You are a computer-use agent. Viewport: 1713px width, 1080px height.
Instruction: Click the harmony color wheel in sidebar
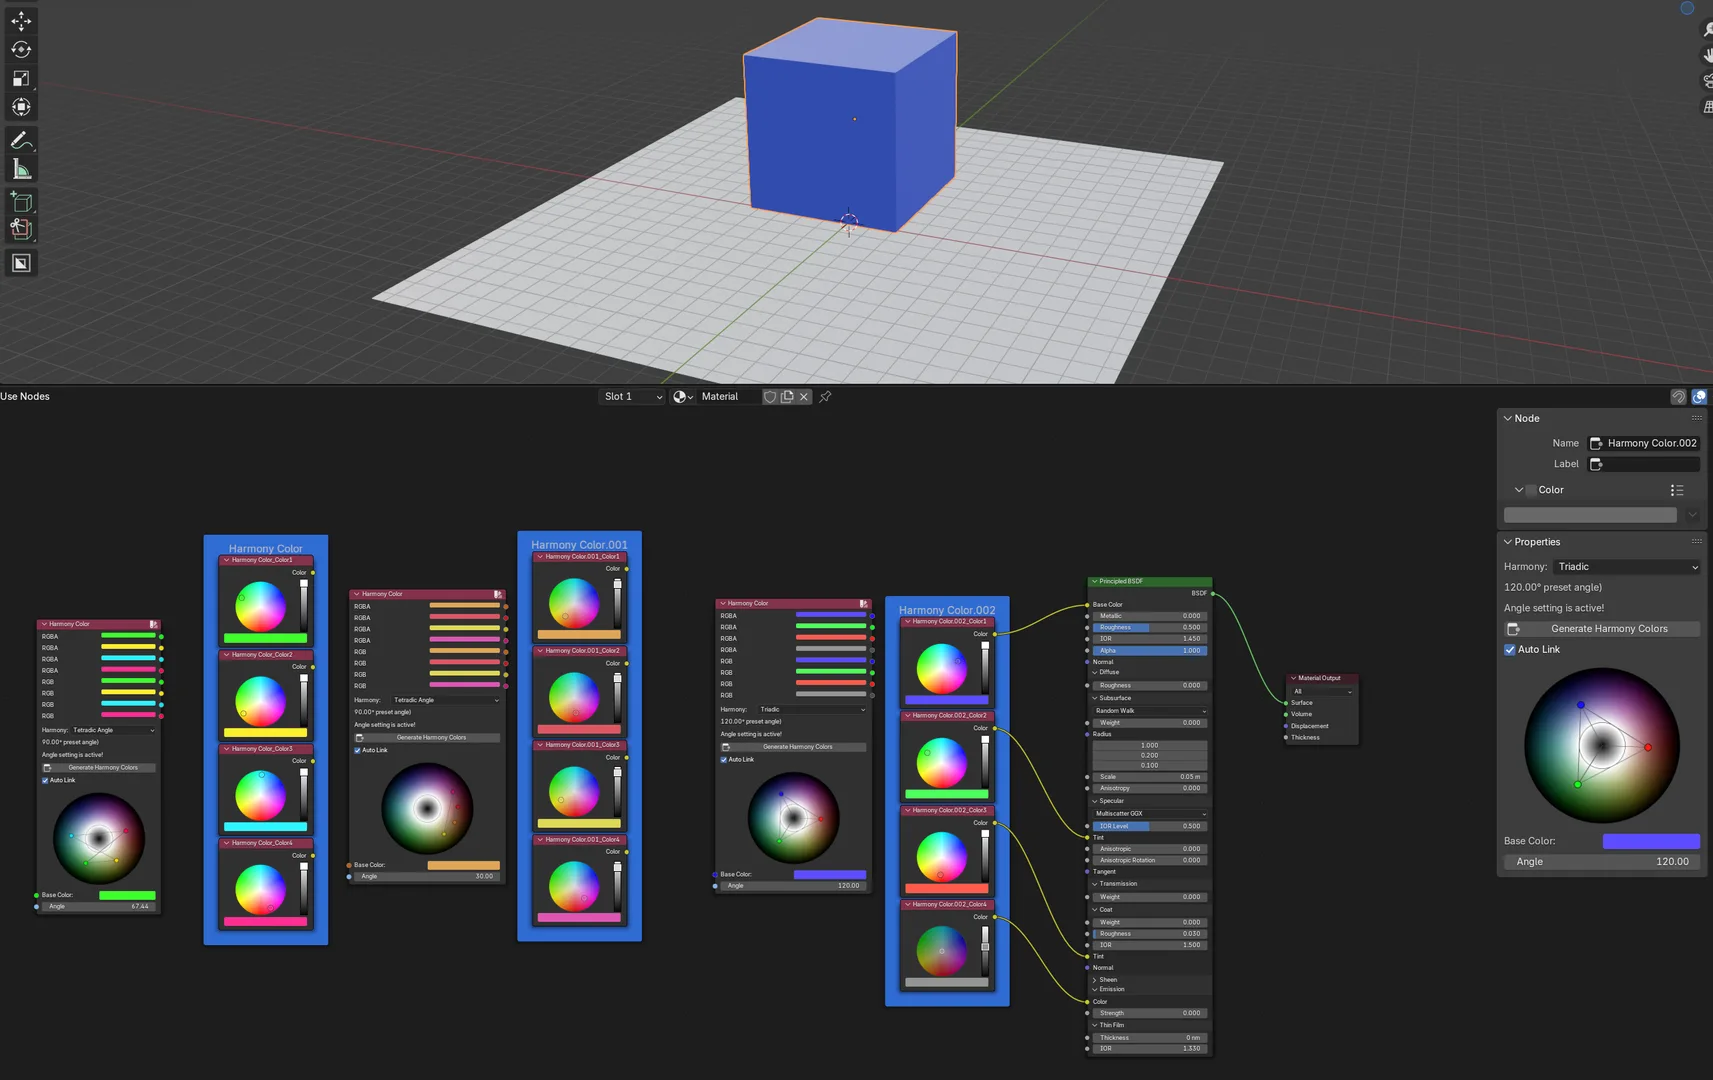[1602, 746]
